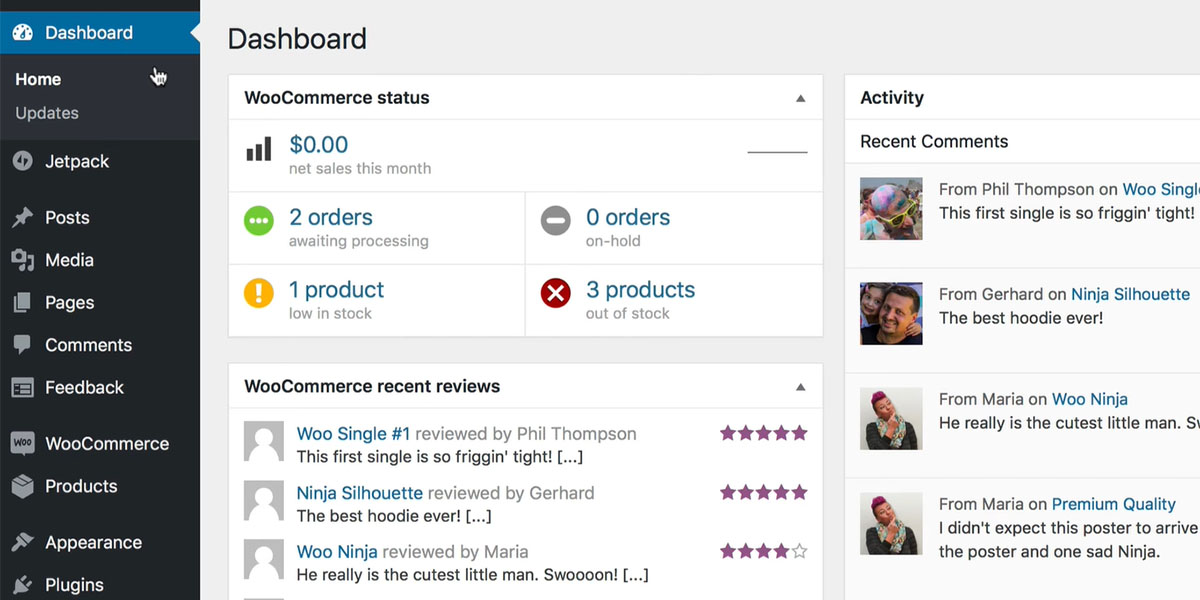Open the Home submenu item

click(x=38, y=79)
